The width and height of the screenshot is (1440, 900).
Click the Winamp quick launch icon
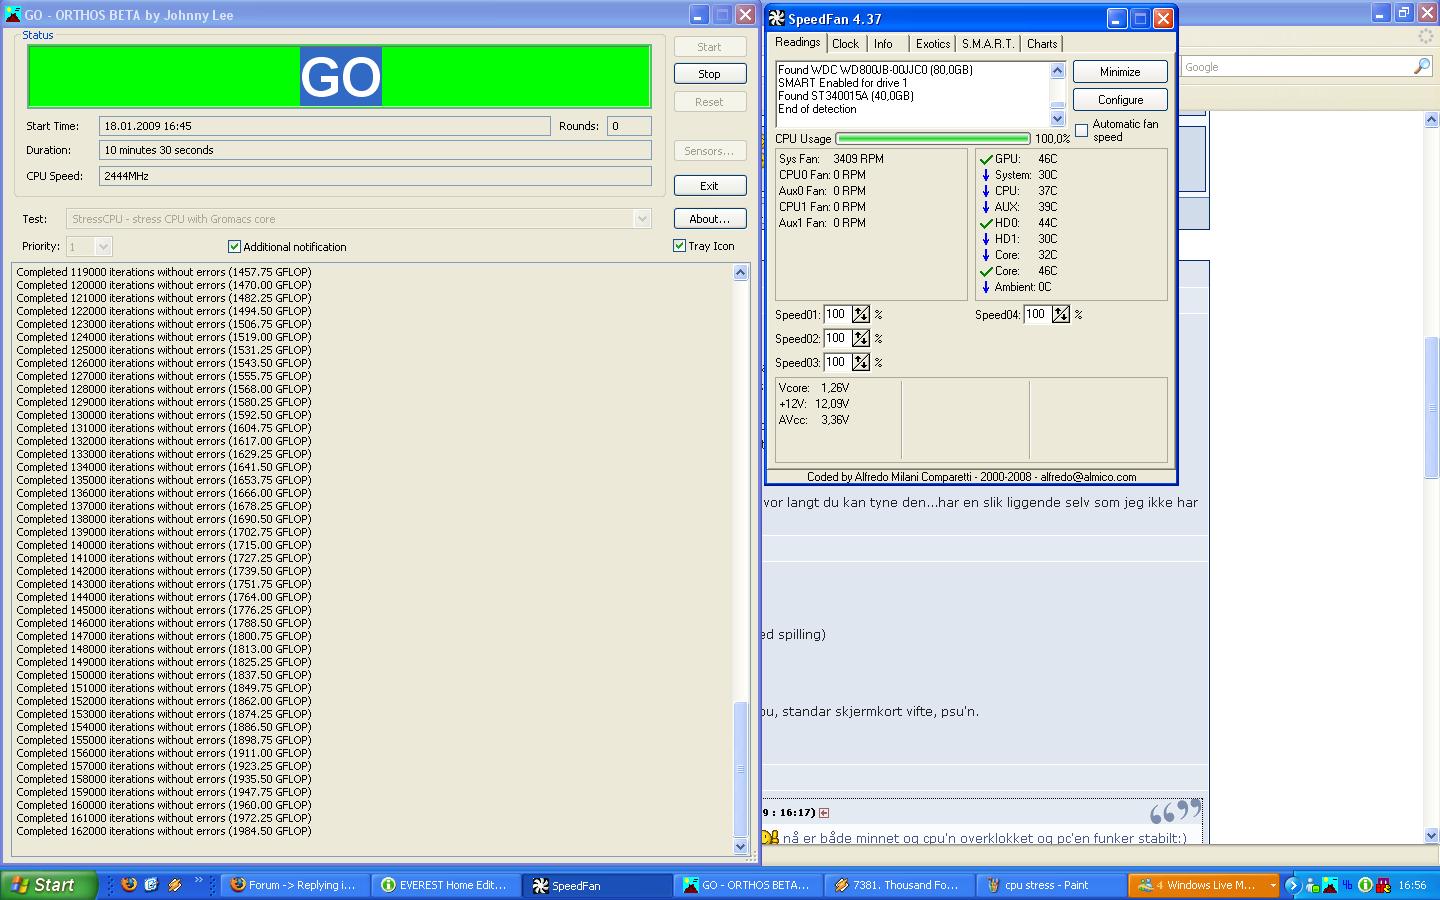point(175,885)
